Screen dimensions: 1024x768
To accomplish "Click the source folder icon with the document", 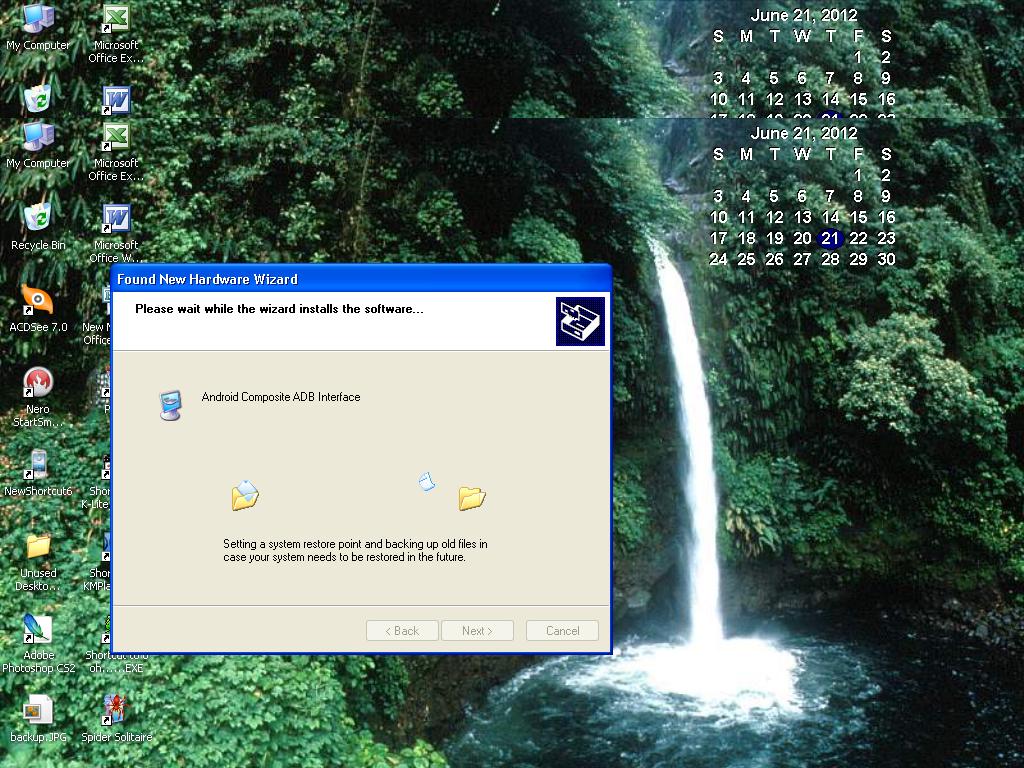I will point(245,495).
